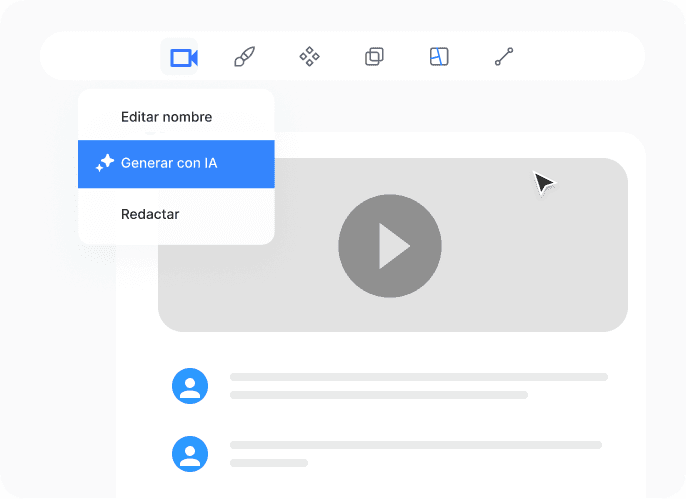Select the Generar con IA option
686x499 pixels.
(176, 164)
